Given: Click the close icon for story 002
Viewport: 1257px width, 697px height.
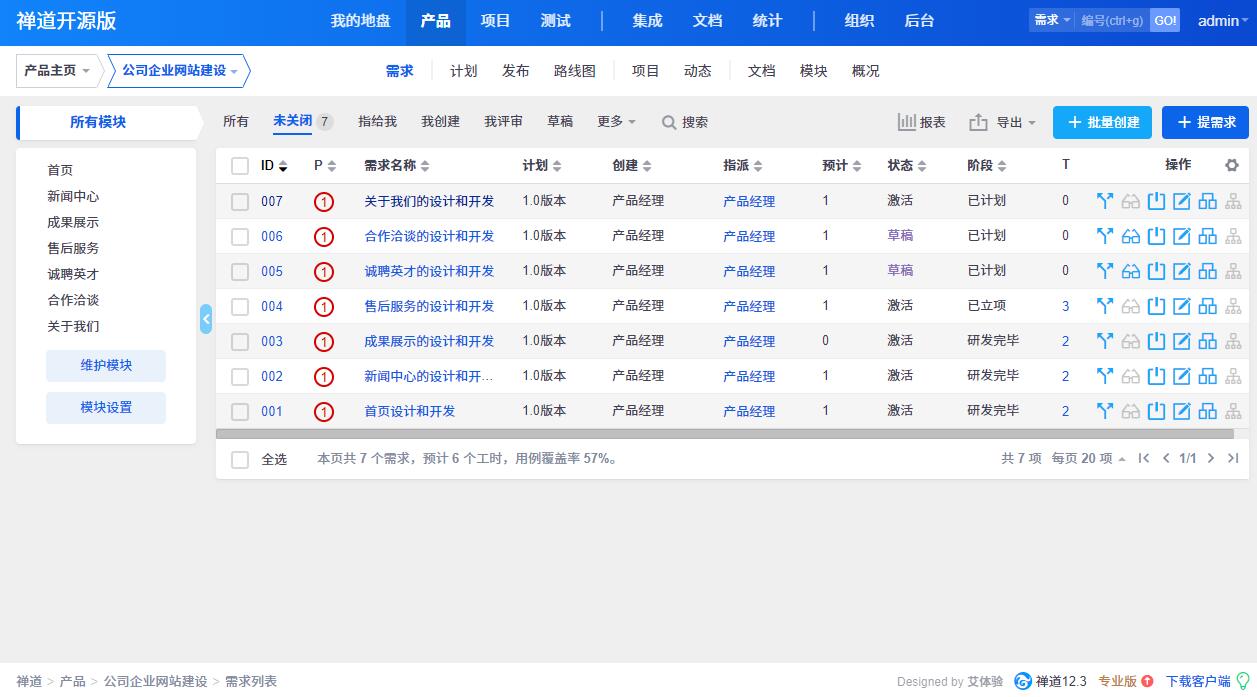Looking at the screenshot, I should point(1157,376).
